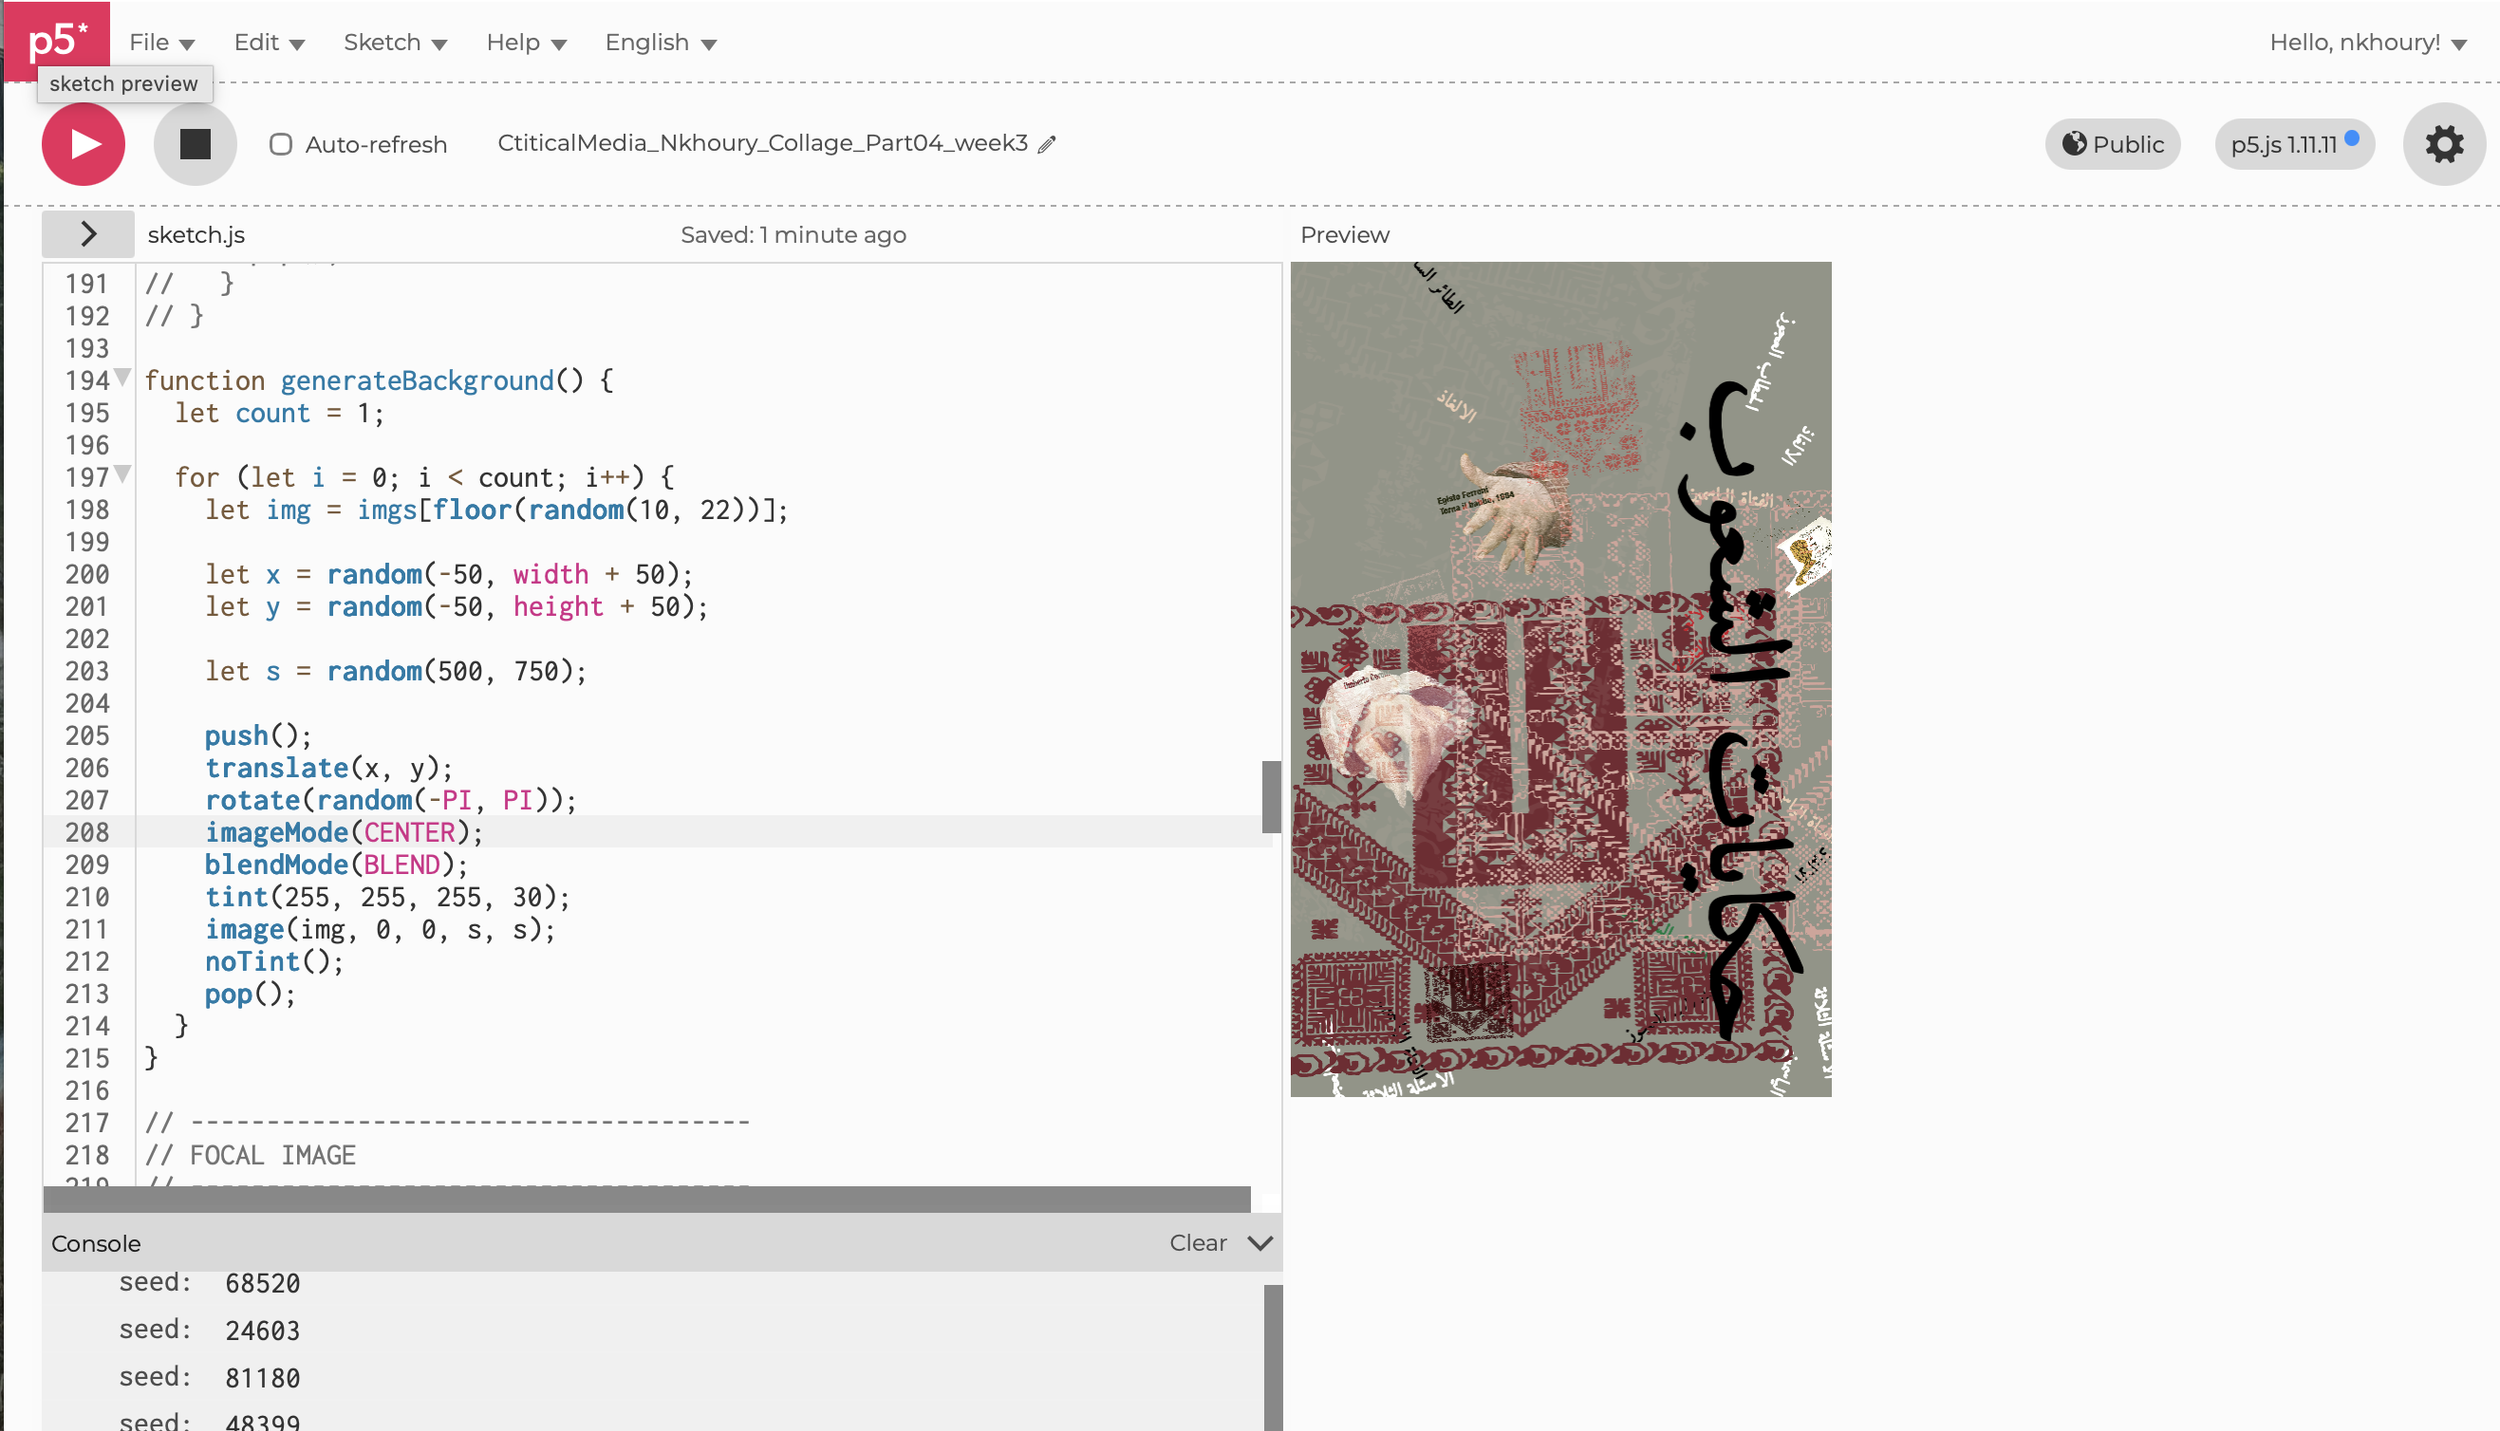Screen dimensions: 2500x1431
Task: Click the sketch.js file name
Action: 196,235
